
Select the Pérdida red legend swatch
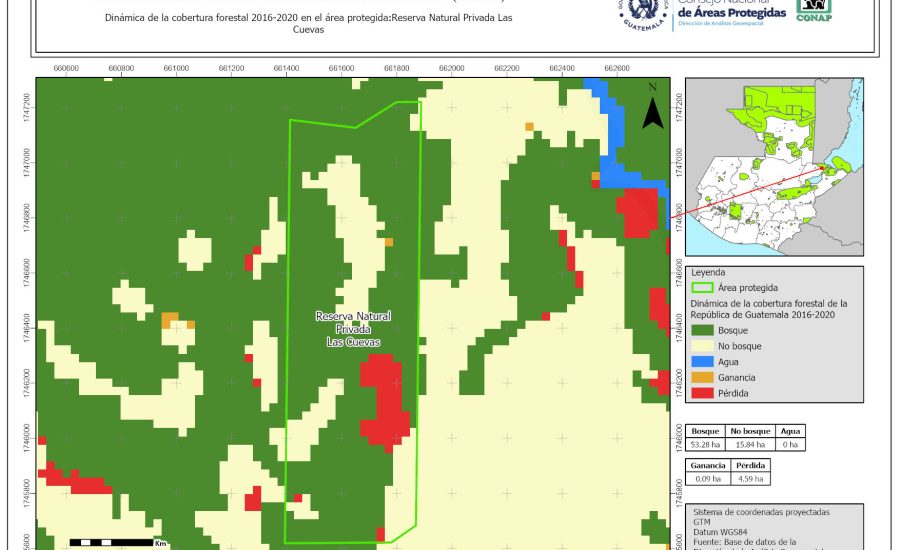coord(702,393)
